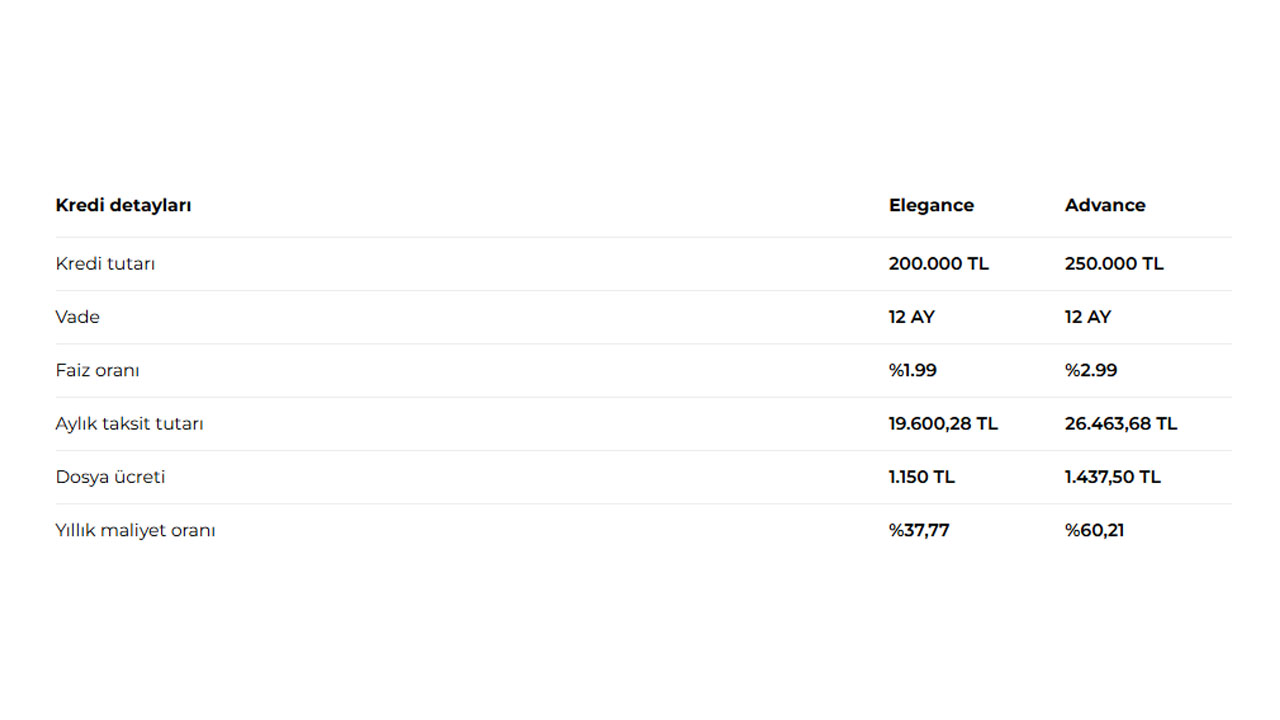Screen dimensions: 1280x720
Task: Click the 250.000 TL Advance amount
Action: 1114,264
